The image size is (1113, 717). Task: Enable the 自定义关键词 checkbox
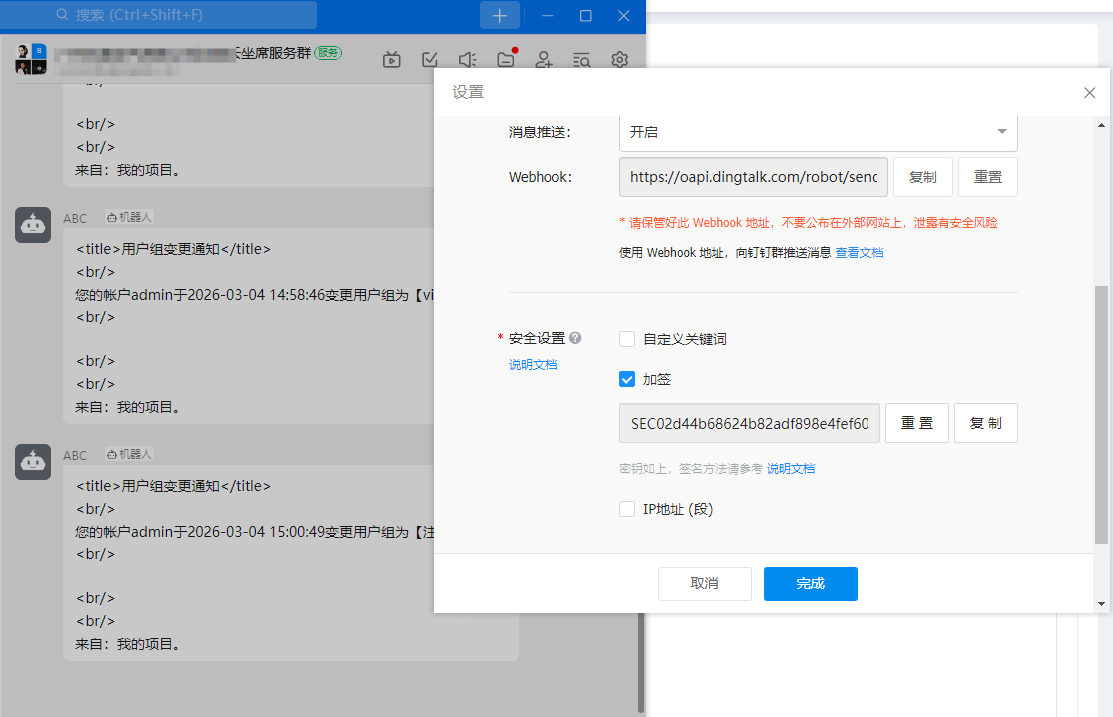click(x=627, y=339)
